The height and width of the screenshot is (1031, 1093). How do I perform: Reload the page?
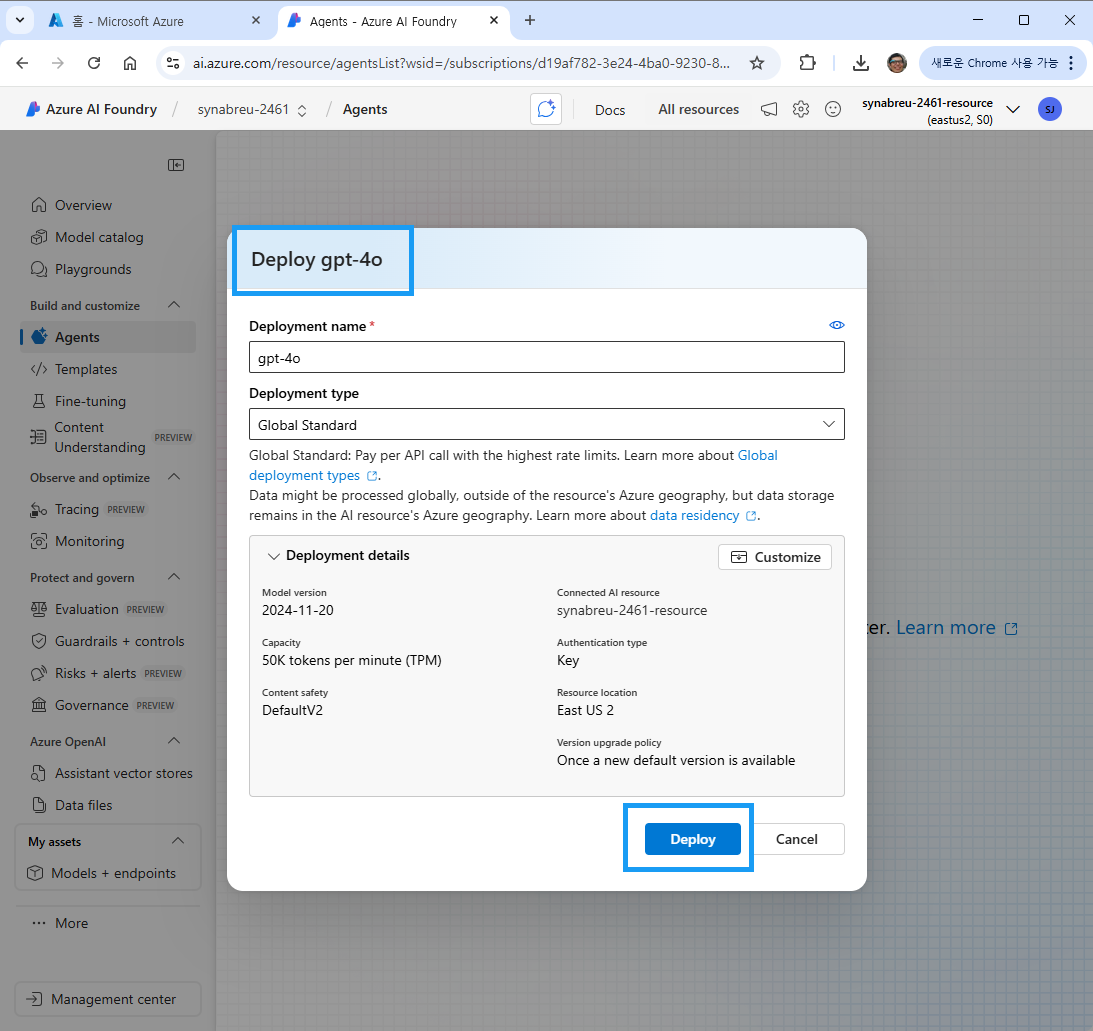94,63
